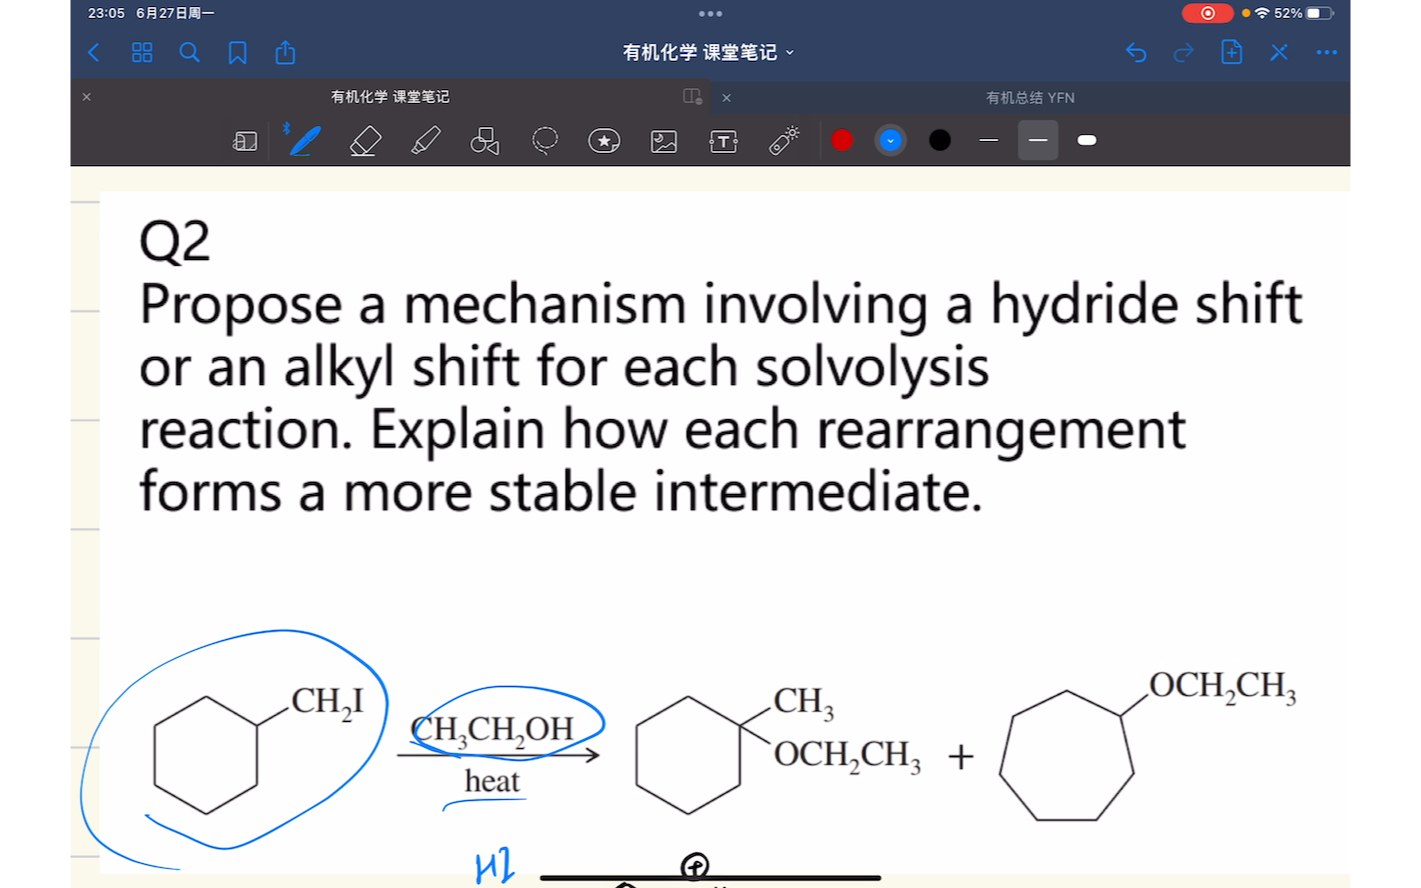1421x888 pixels.
Task: Tap the plus sign between the products
Action: (961, 756)
